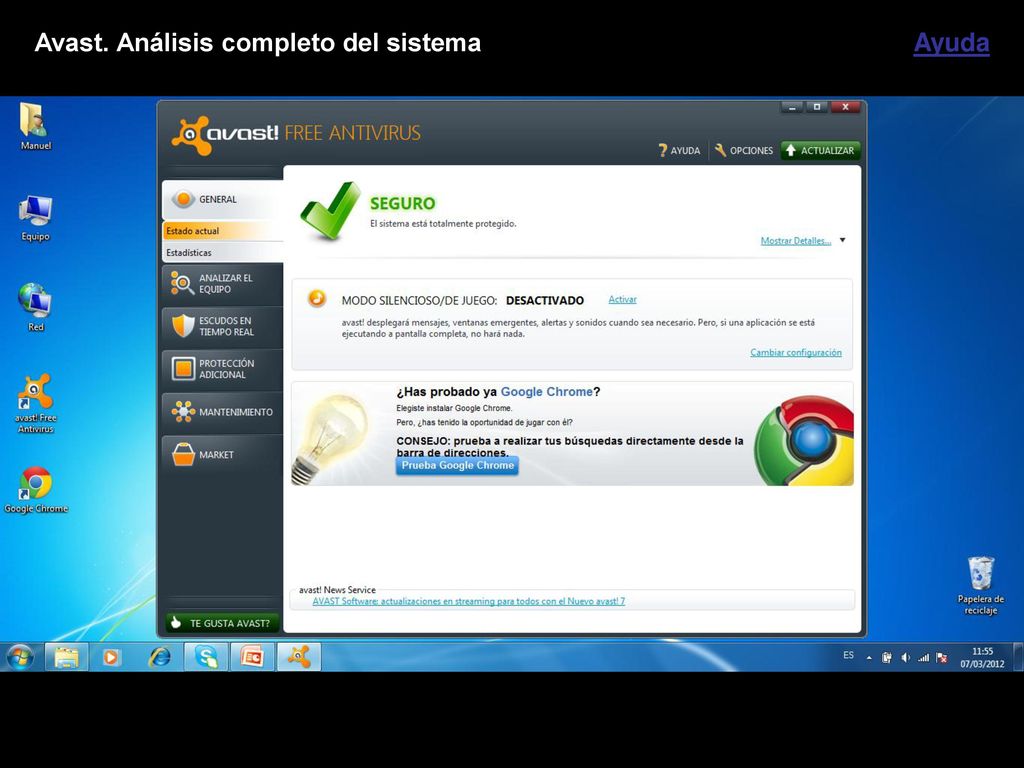Expand details arrow next to Mostrar Detalles
This screenshot has width=1024, height=768.
(842, 240)
